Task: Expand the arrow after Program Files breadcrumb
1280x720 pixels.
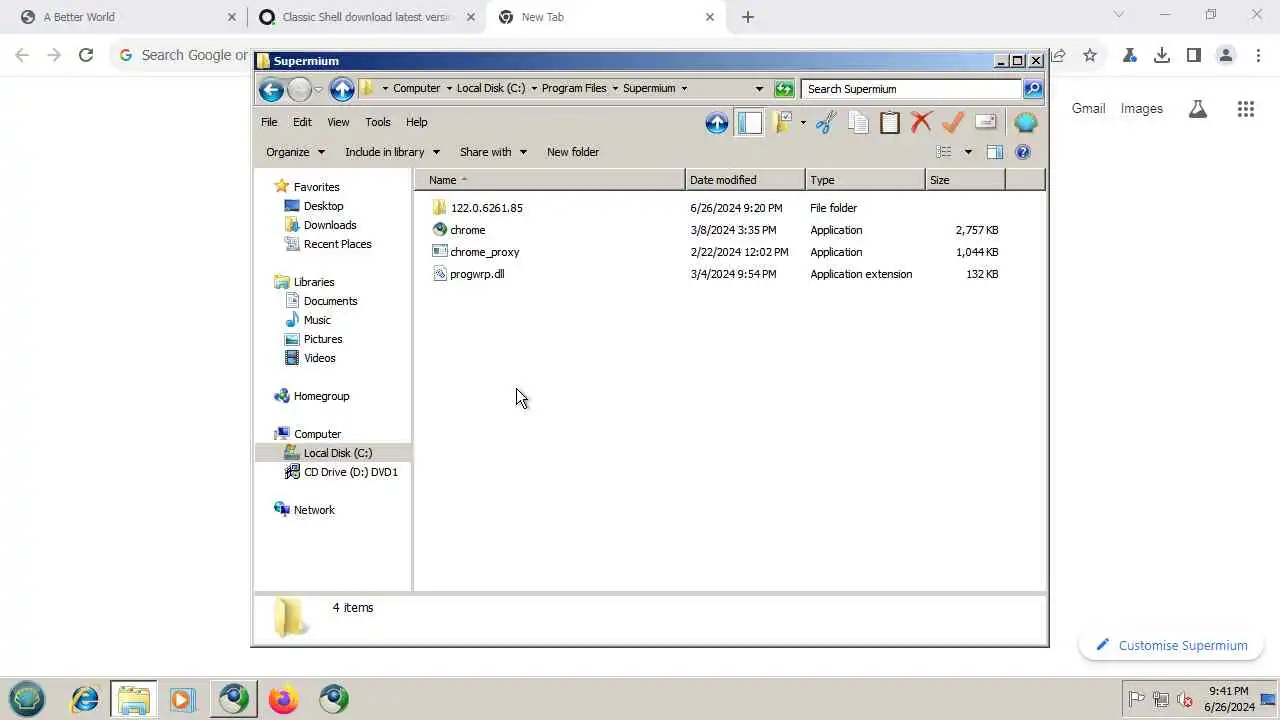Action: (615, 89)
